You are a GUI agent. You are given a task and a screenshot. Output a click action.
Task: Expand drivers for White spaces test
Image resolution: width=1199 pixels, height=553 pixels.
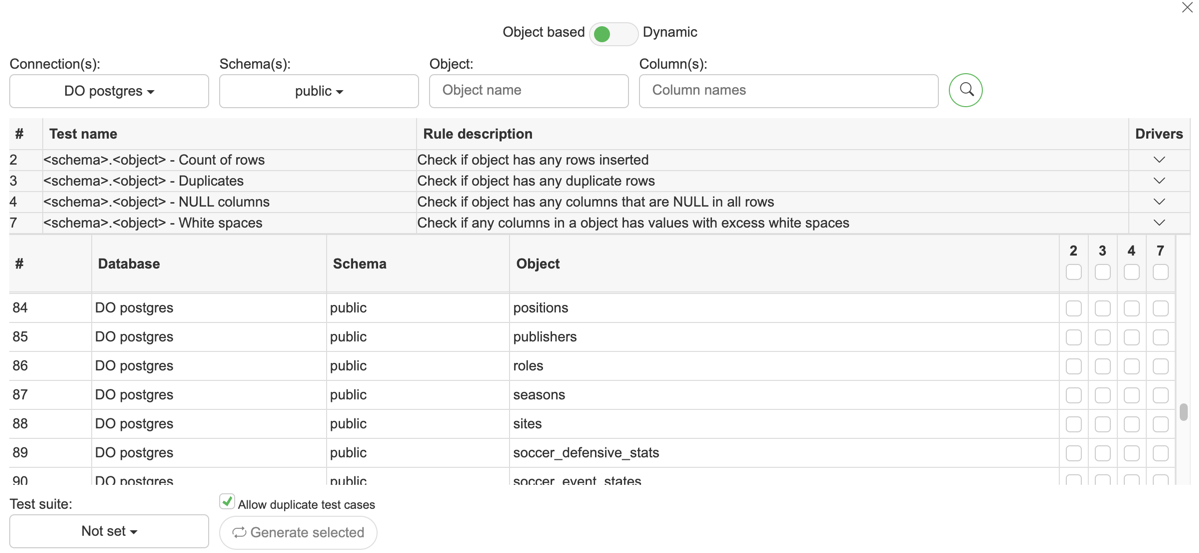tap(1159, 223)
